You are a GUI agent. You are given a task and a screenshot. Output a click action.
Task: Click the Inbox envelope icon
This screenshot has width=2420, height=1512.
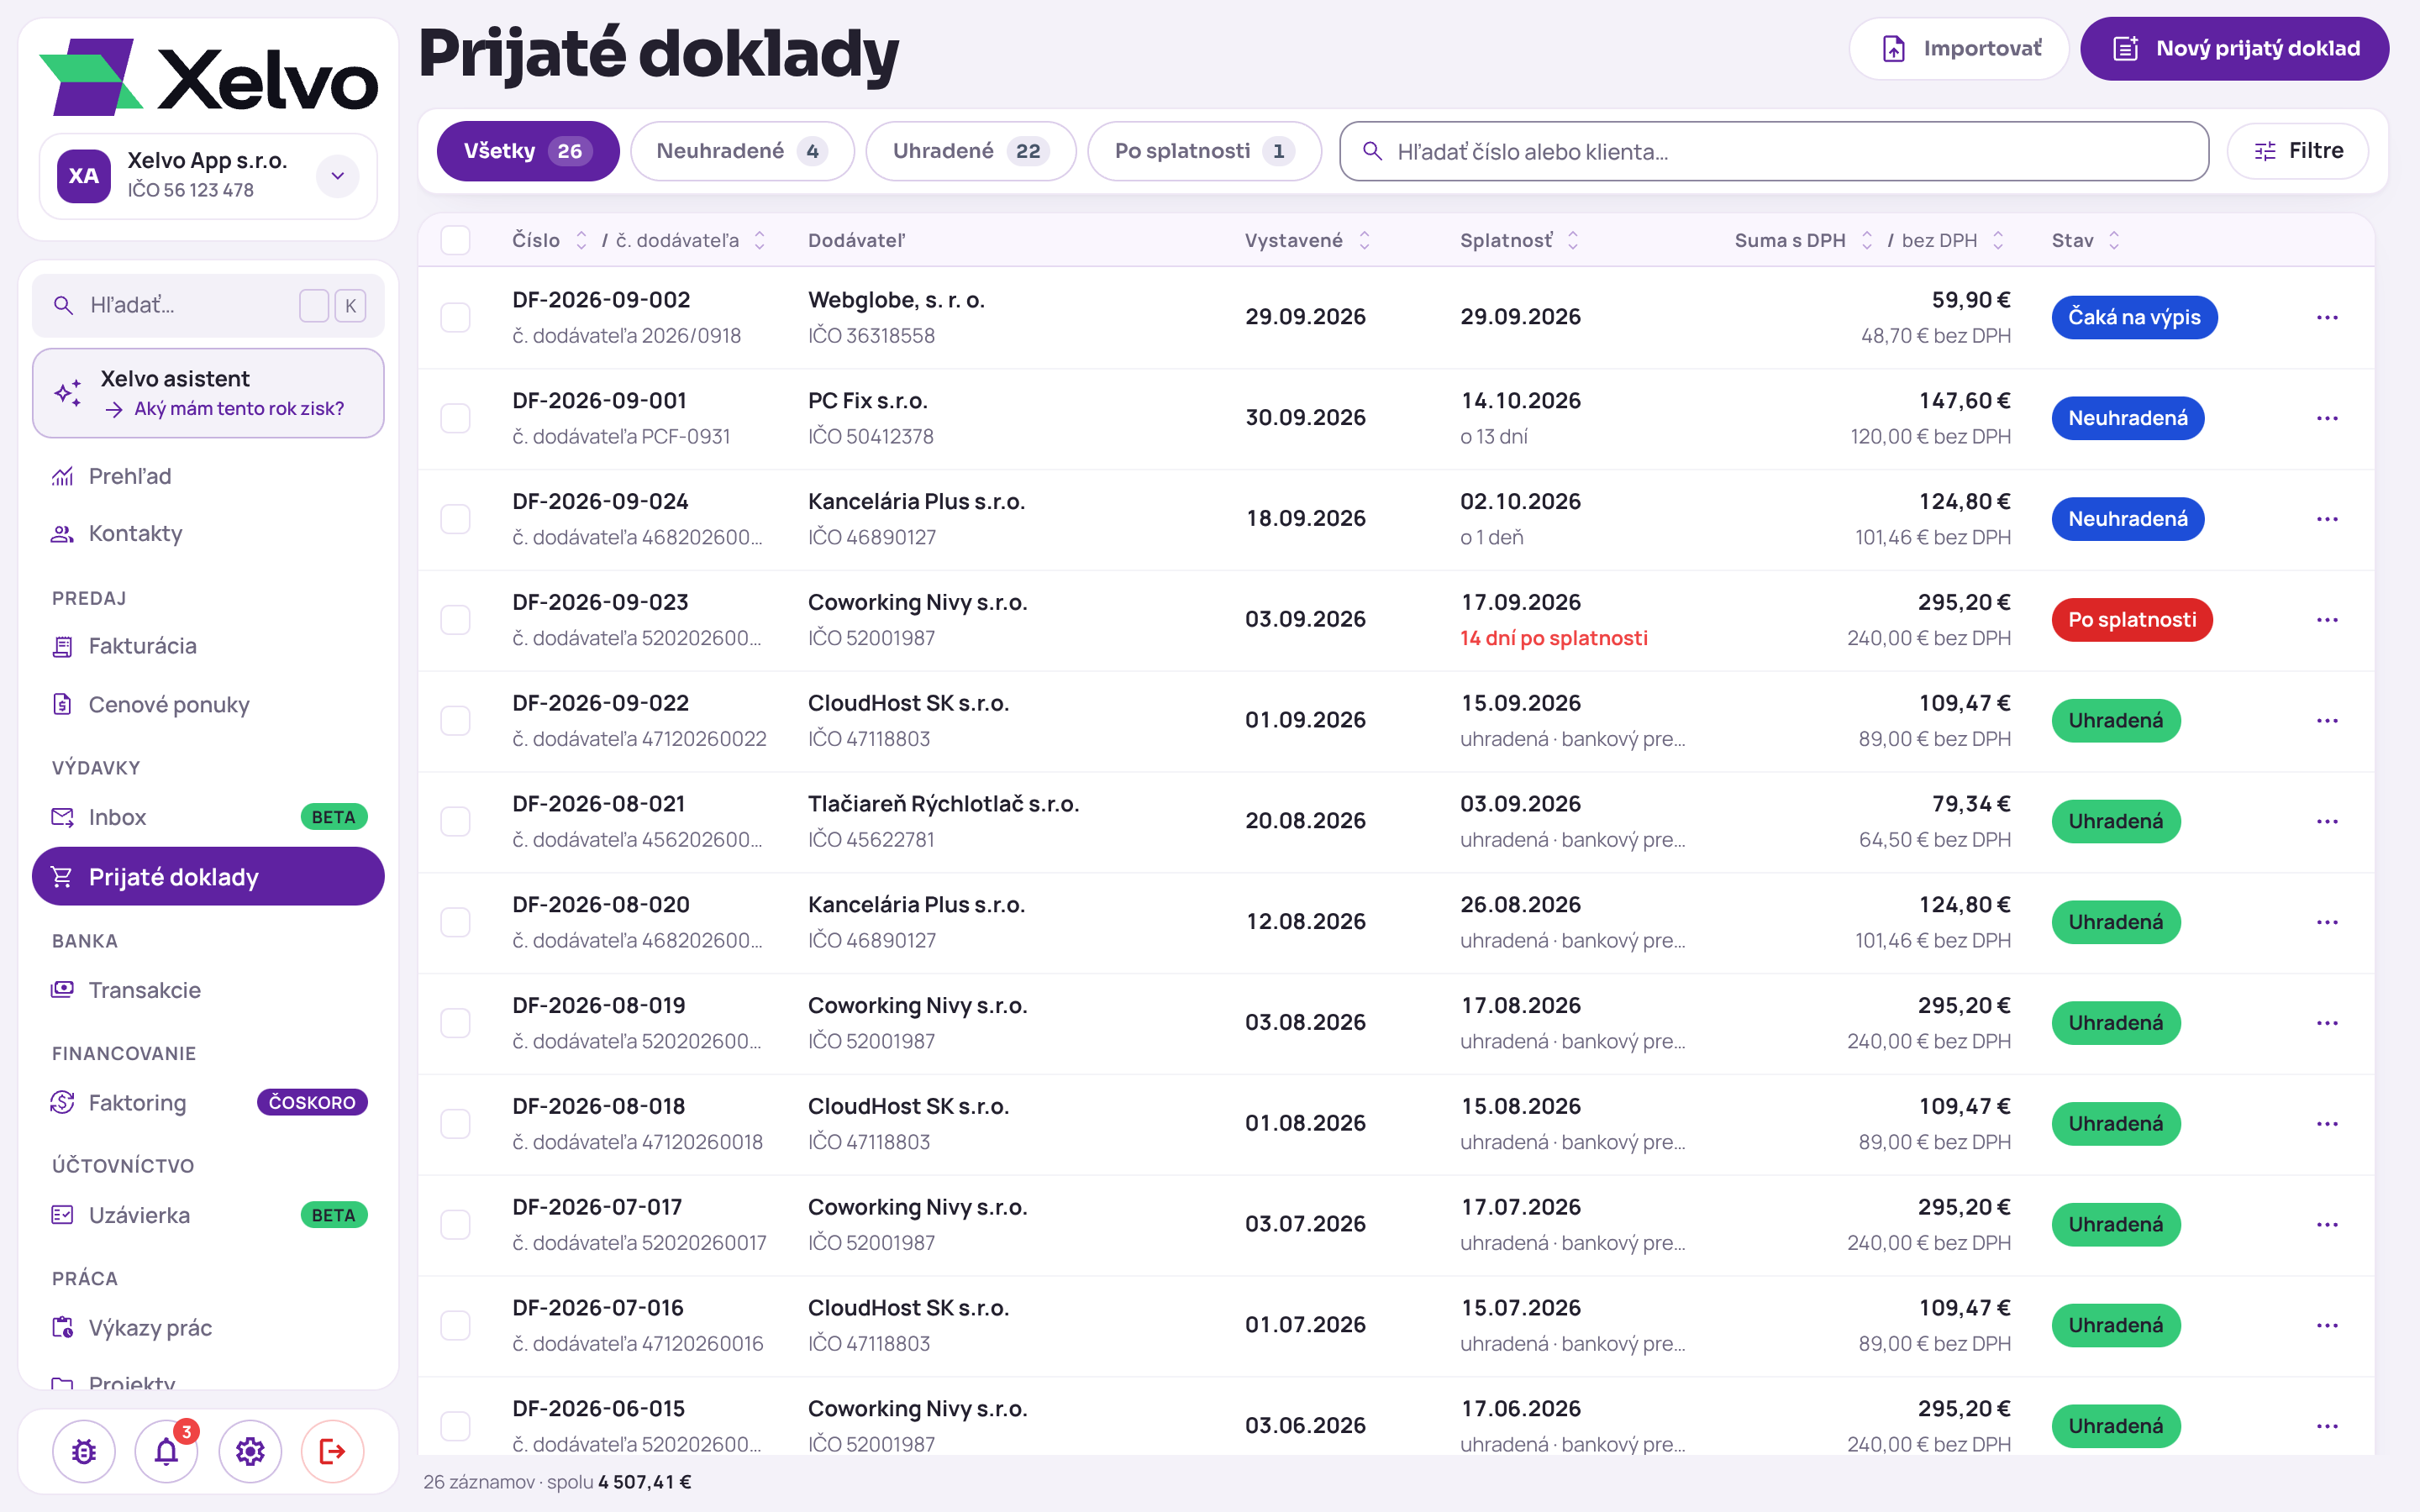point(63,817)
